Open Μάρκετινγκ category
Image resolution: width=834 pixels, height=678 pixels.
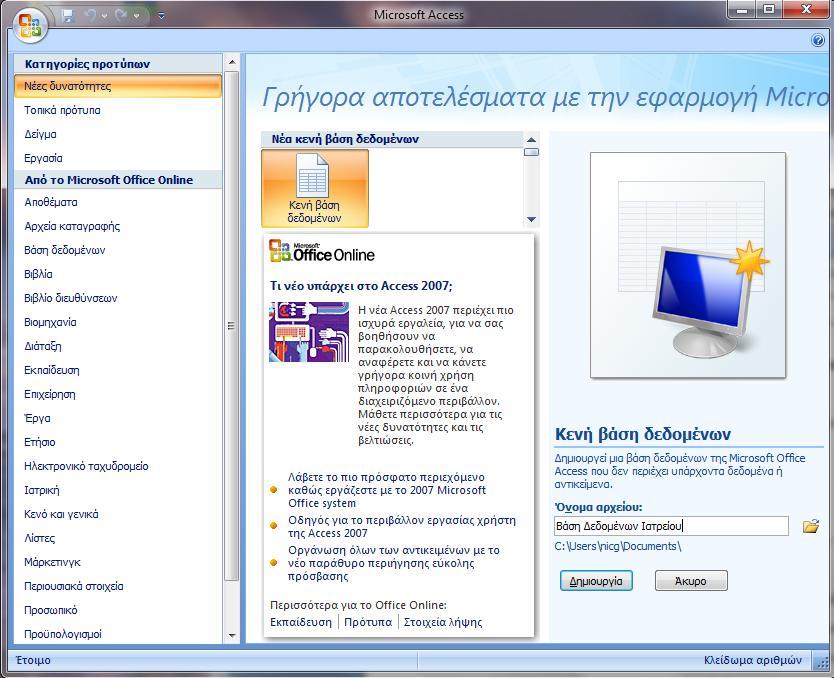pos(118,562)
